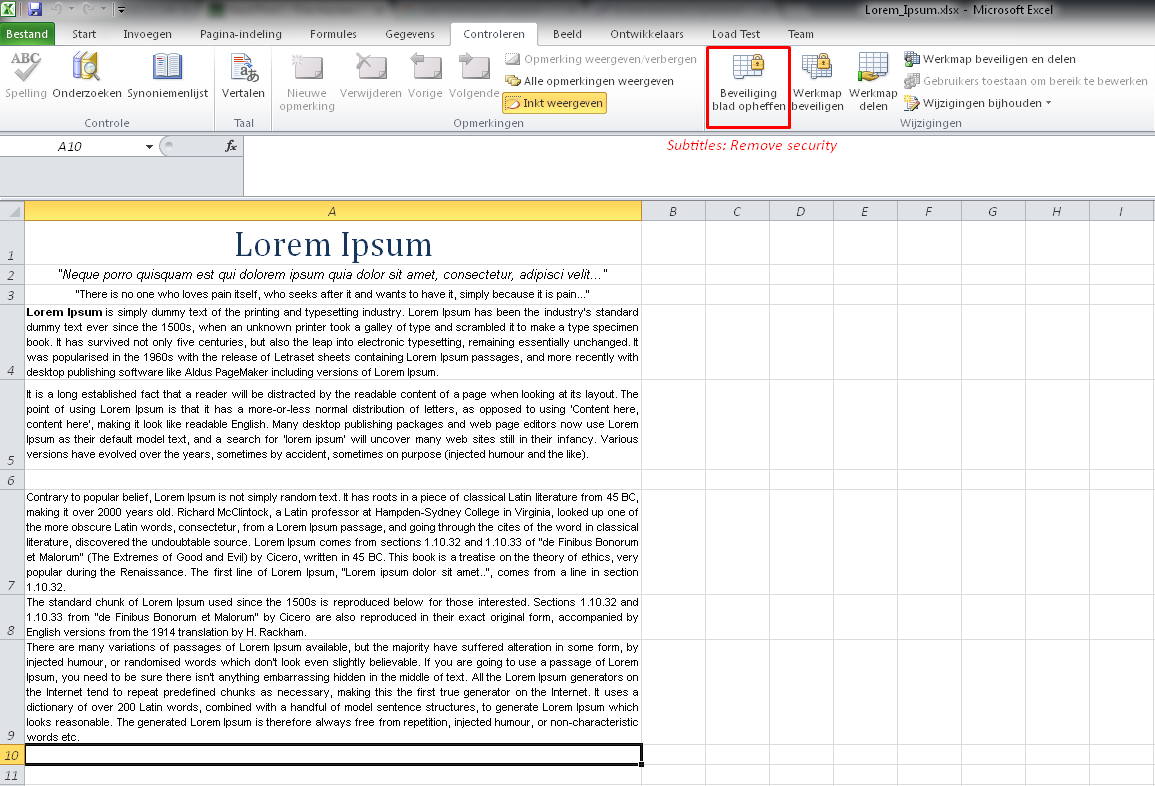The width and height of the screenshot is (1155, 786).
Task: Click the insert function fx button
Action: 230,146
